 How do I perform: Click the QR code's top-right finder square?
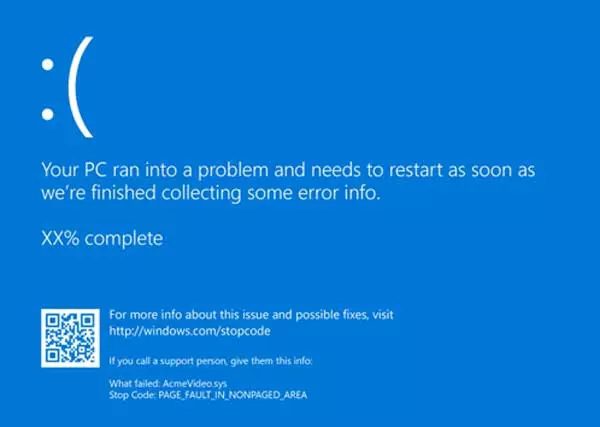pyautogui.click(x=88, y=320)
